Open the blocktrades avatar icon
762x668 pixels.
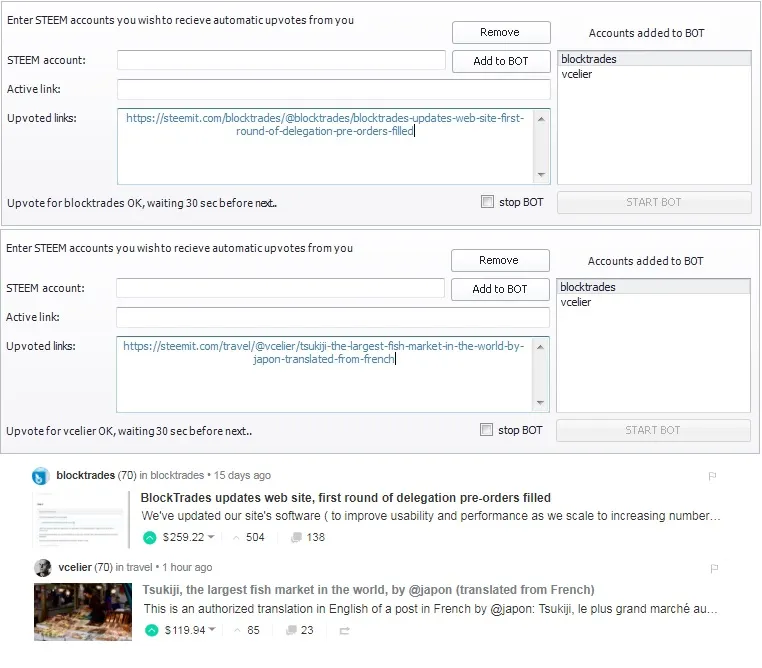41,476
